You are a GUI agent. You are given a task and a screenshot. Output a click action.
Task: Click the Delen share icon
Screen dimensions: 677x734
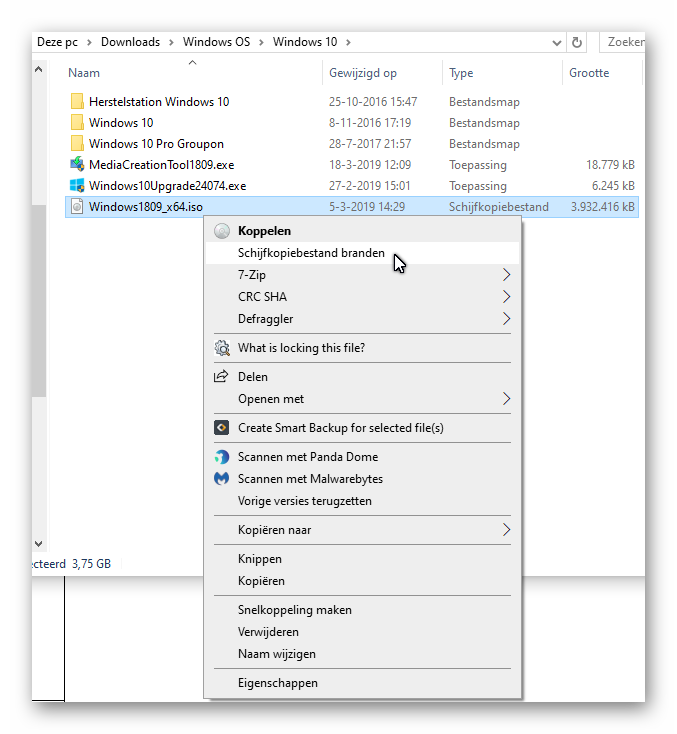222,377
